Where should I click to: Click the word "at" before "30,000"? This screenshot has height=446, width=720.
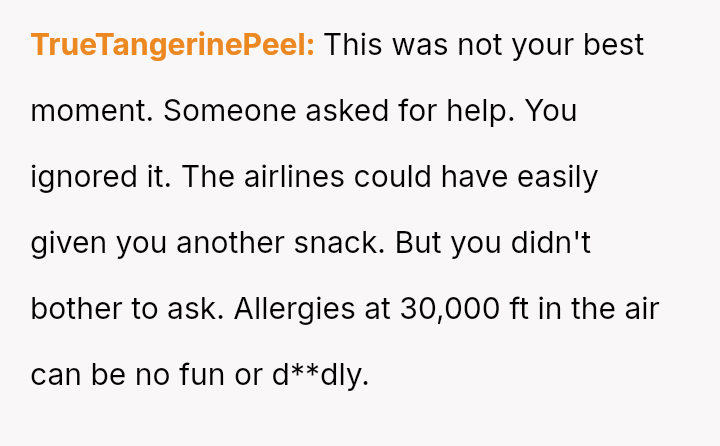[x=377, y=308]
